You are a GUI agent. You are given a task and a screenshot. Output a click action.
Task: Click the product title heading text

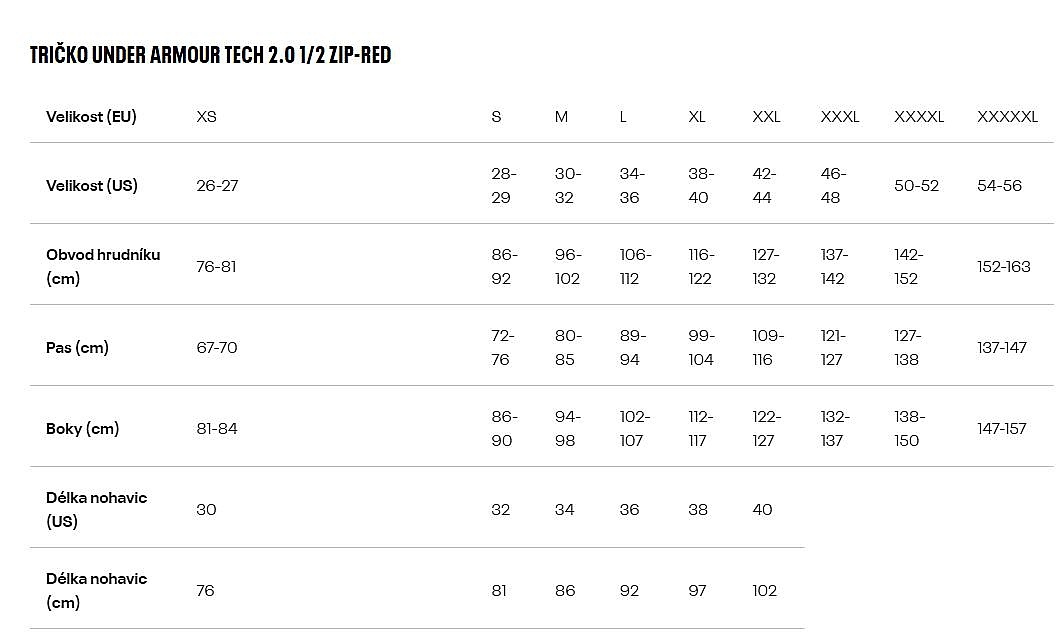tap(211, 55)
